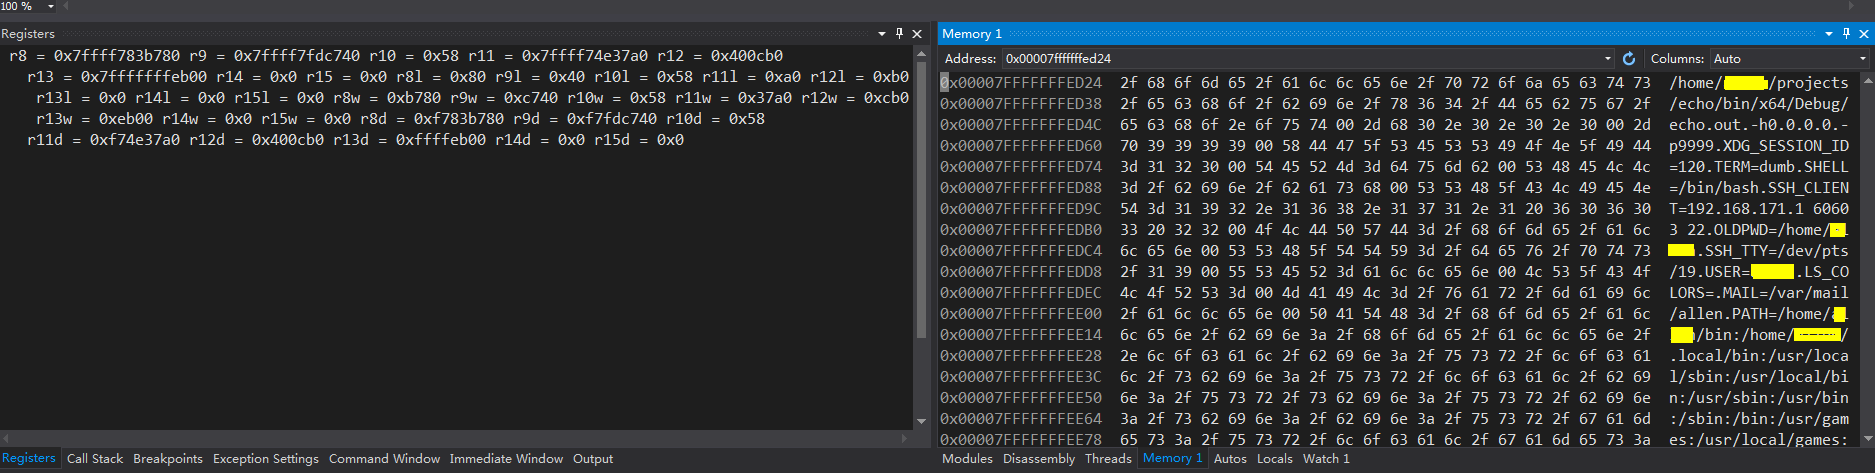
Task: Switch to the Disassembly tab
Action: tap(1039, 459)
